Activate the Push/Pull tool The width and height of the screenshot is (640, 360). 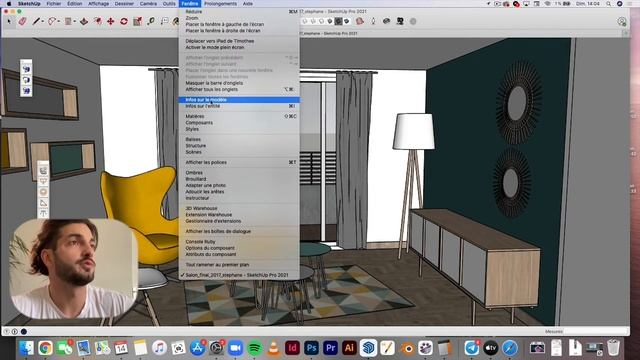pyautogui.click(x=84, y=21)
